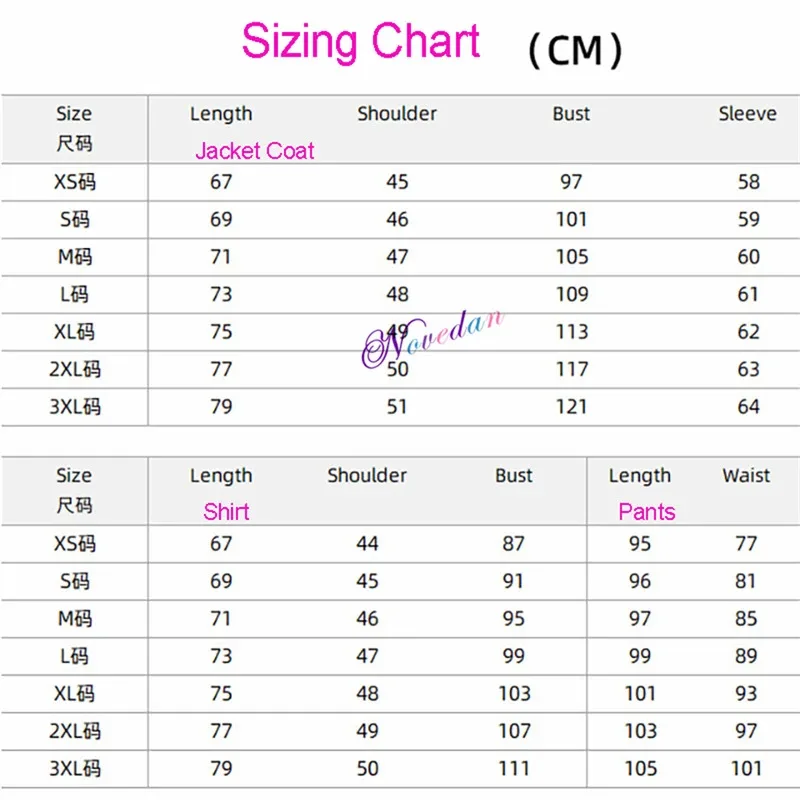
Task: Select the XS size row in jacket table
Action: click(74, 182)
